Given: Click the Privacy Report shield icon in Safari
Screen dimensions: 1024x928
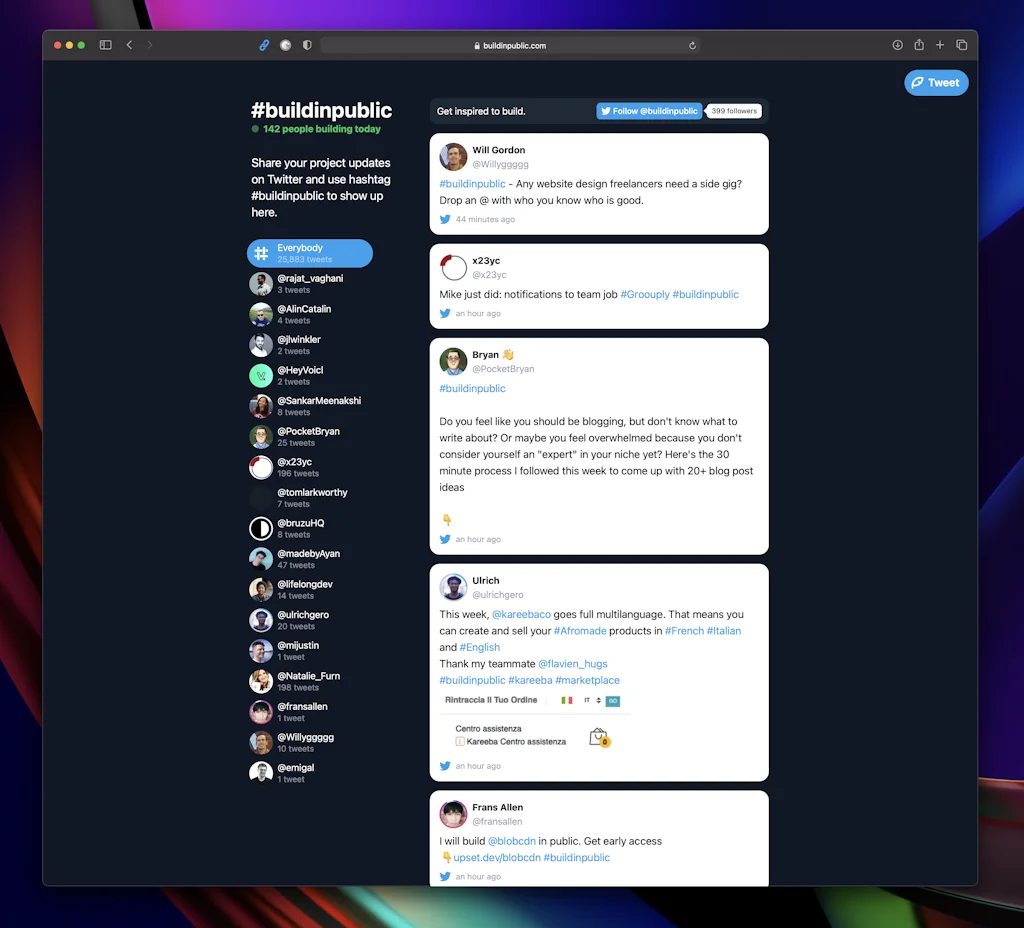Looking at the screenshot, I should 307,45.
